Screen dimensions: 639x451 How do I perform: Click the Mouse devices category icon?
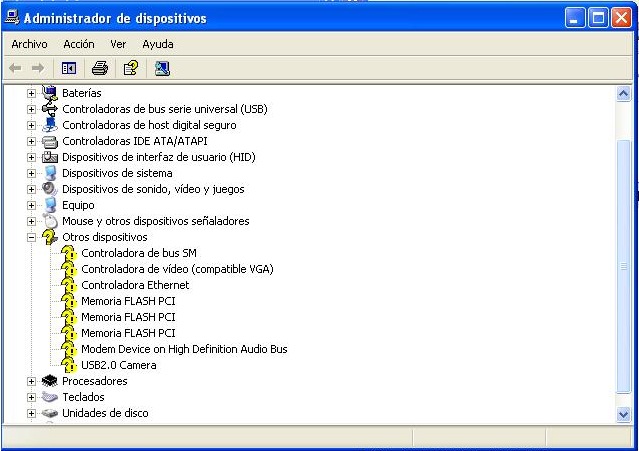(51, 221)
